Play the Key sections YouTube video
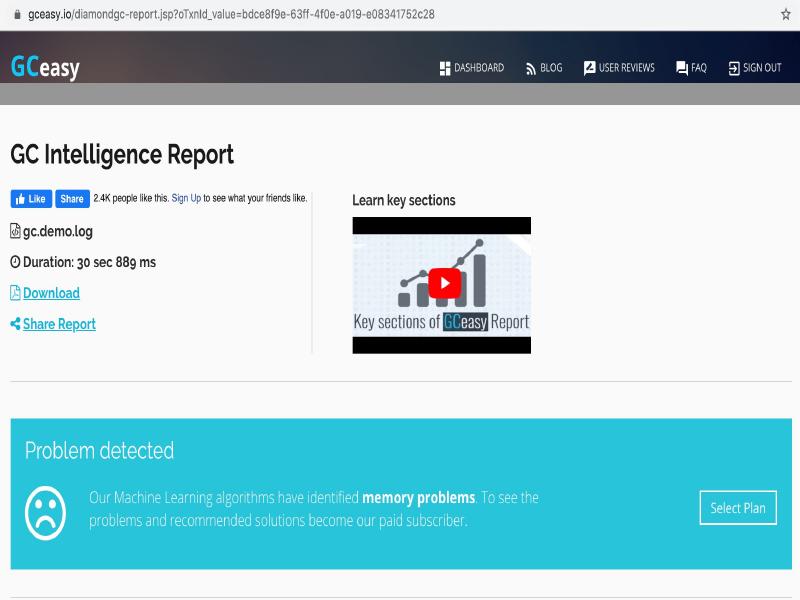This screenshot has height=600, width=800. click(x=441, y=284)
